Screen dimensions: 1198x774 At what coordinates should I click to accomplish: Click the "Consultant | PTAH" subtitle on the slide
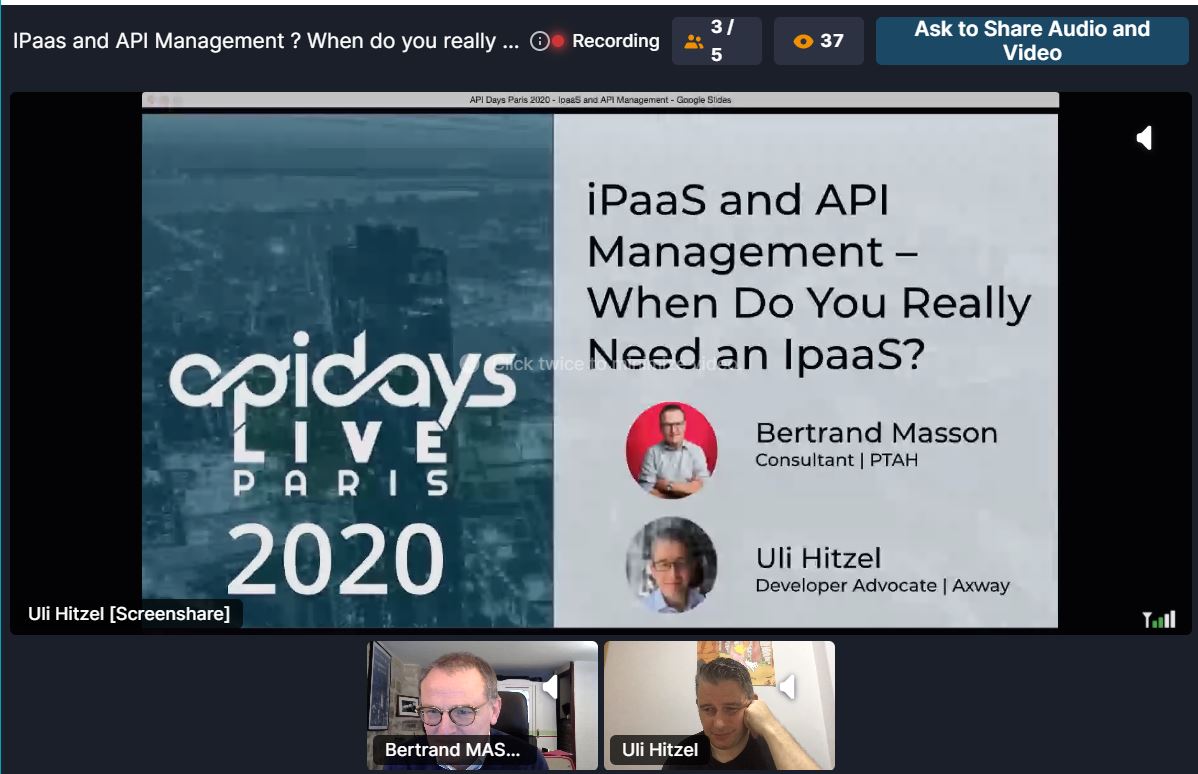(837, 460)
